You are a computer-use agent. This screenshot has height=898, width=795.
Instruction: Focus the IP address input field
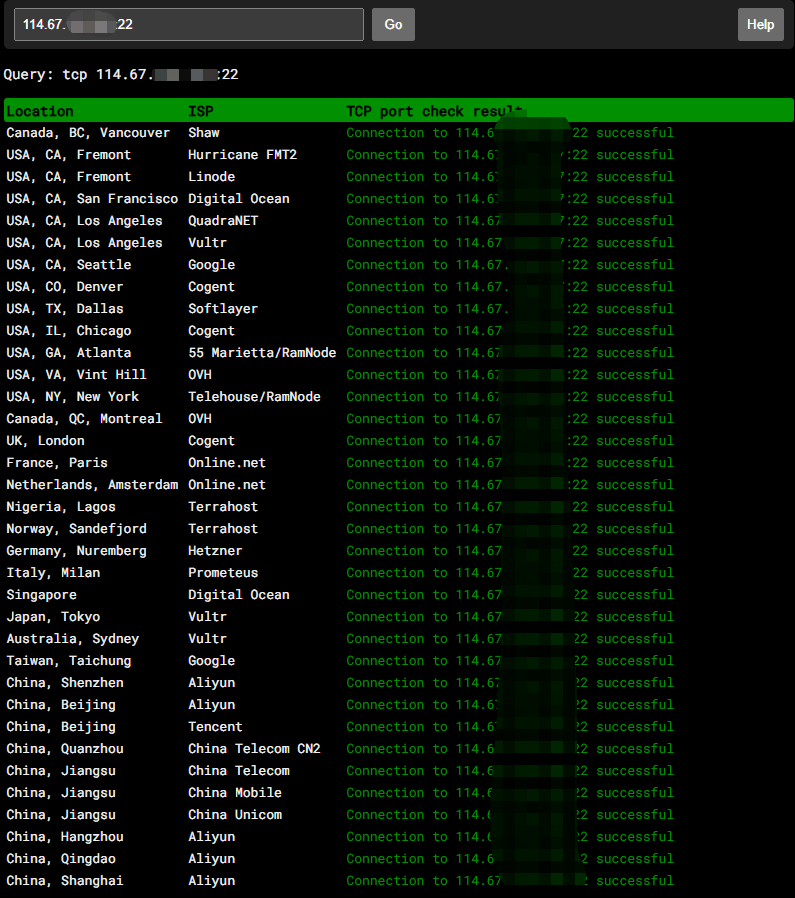pos(189,25)
